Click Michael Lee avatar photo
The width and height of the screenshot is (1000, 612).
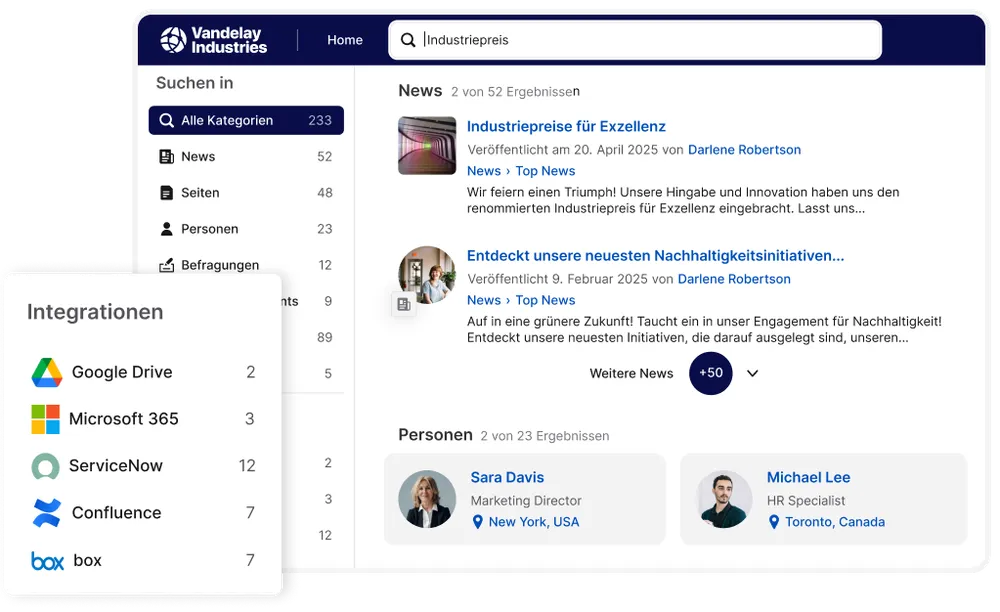724,499
